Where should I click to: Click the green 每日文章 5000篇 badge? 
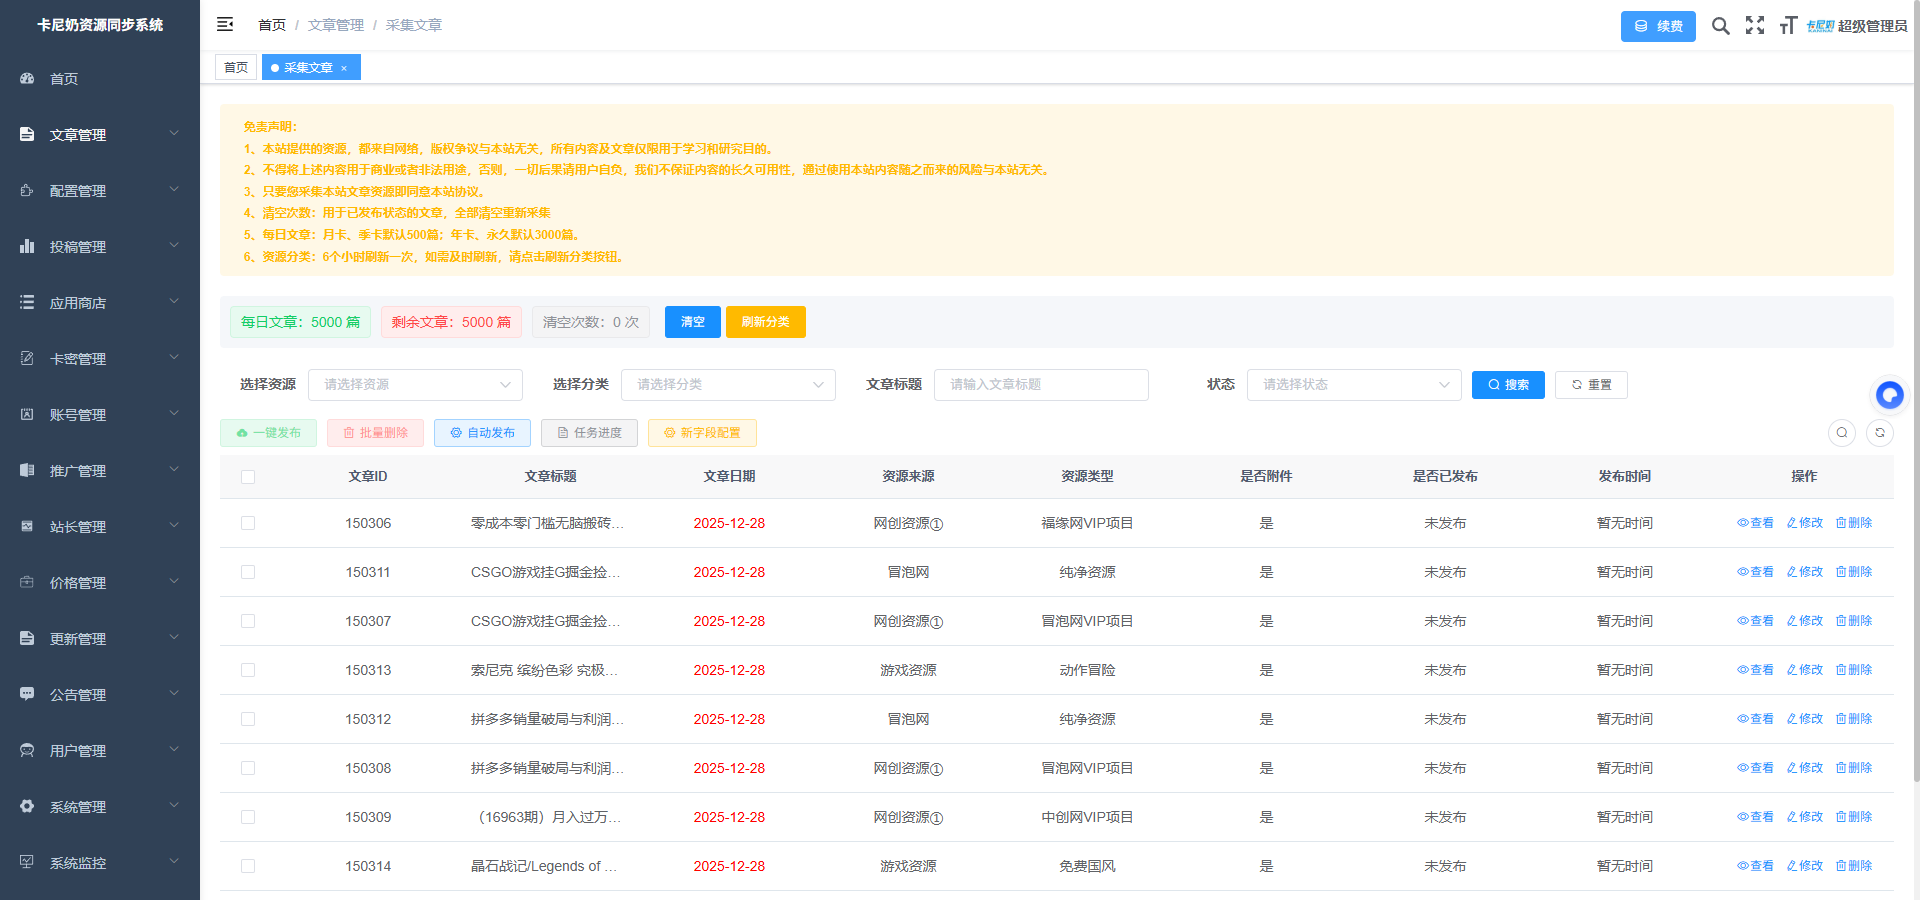point(300,322)
